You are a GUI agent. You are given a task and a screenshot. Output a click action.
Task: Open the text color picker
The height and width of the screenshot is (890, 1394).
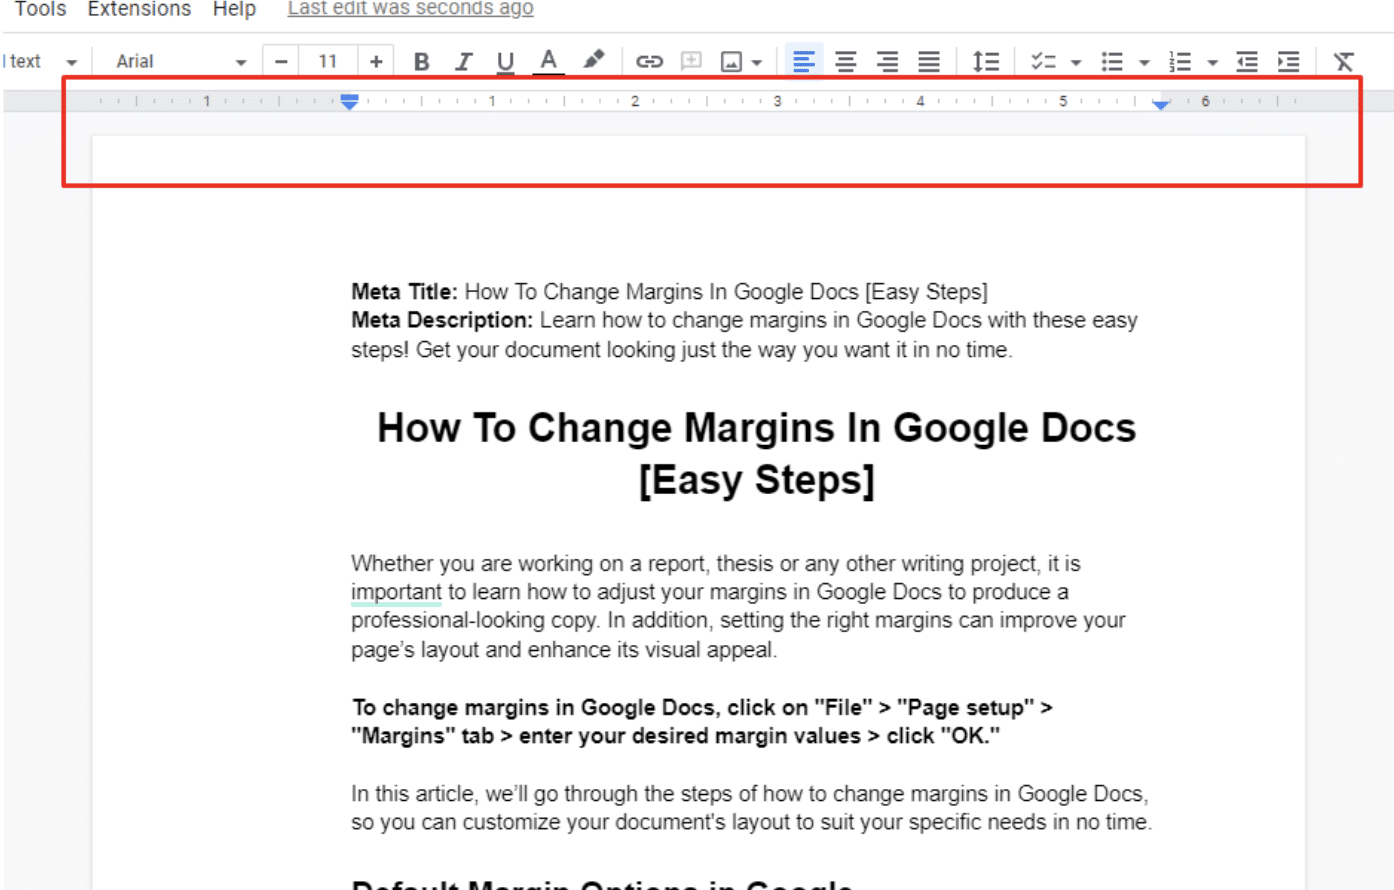(548, 62)
